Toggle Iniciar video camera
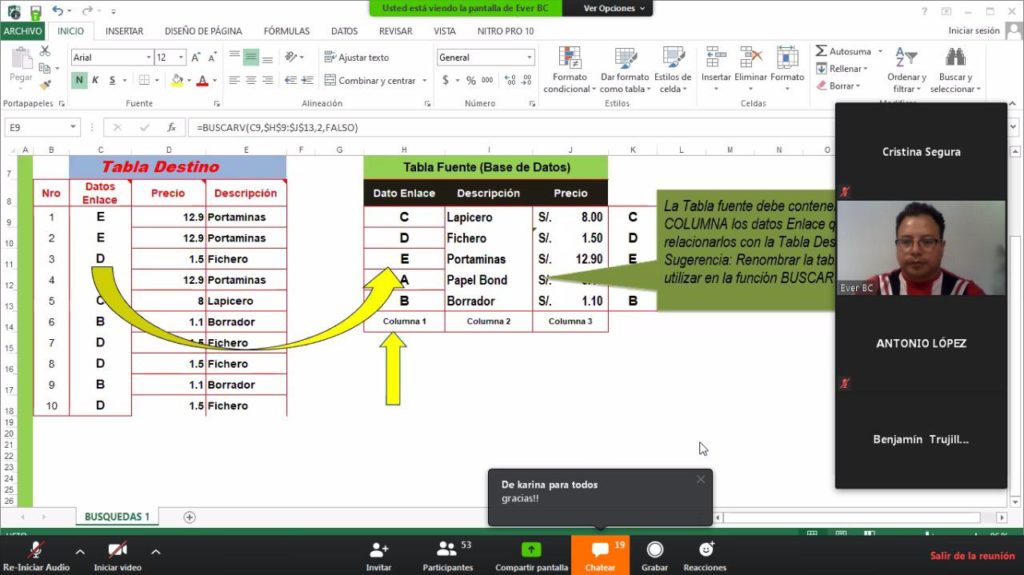Viewport: 1024px width, 575px height. pos(118,556)
